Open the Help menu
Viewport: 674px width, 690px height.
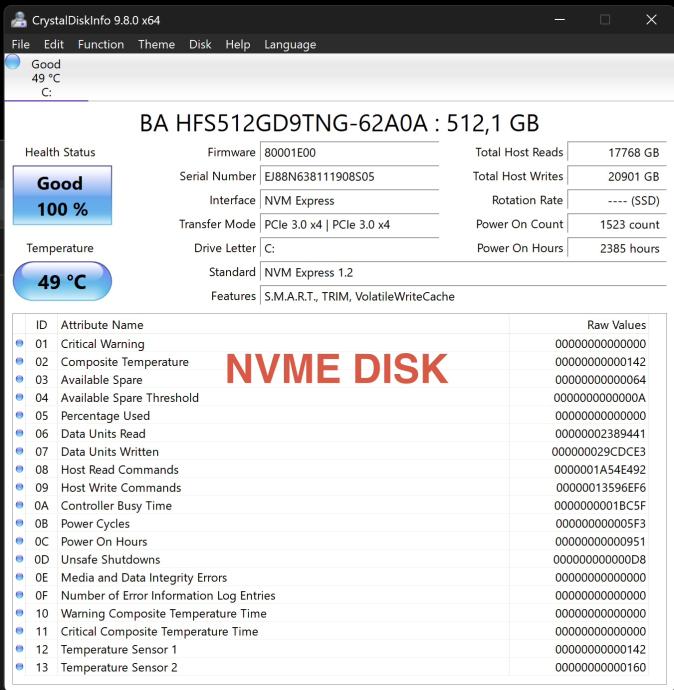238,44
